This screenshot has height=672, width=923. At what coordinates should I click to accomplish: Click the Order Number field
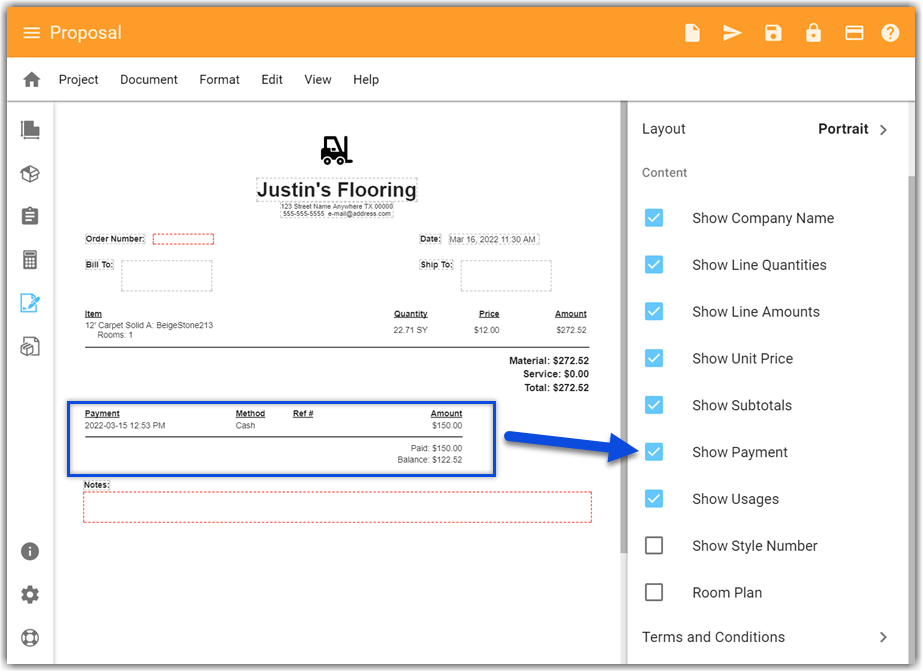coord(183,239)
